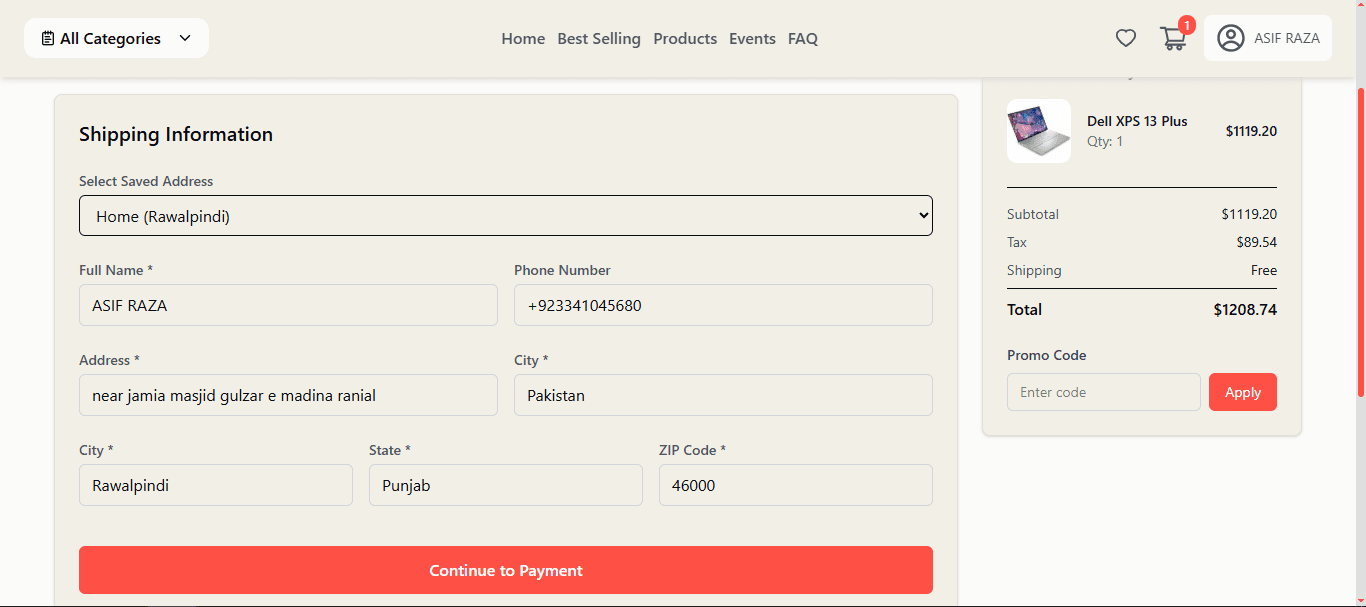This screenshot has width=1366, height=607.
Task: Select the ZIP Code field showing 46000
Action: pos(795,485)
